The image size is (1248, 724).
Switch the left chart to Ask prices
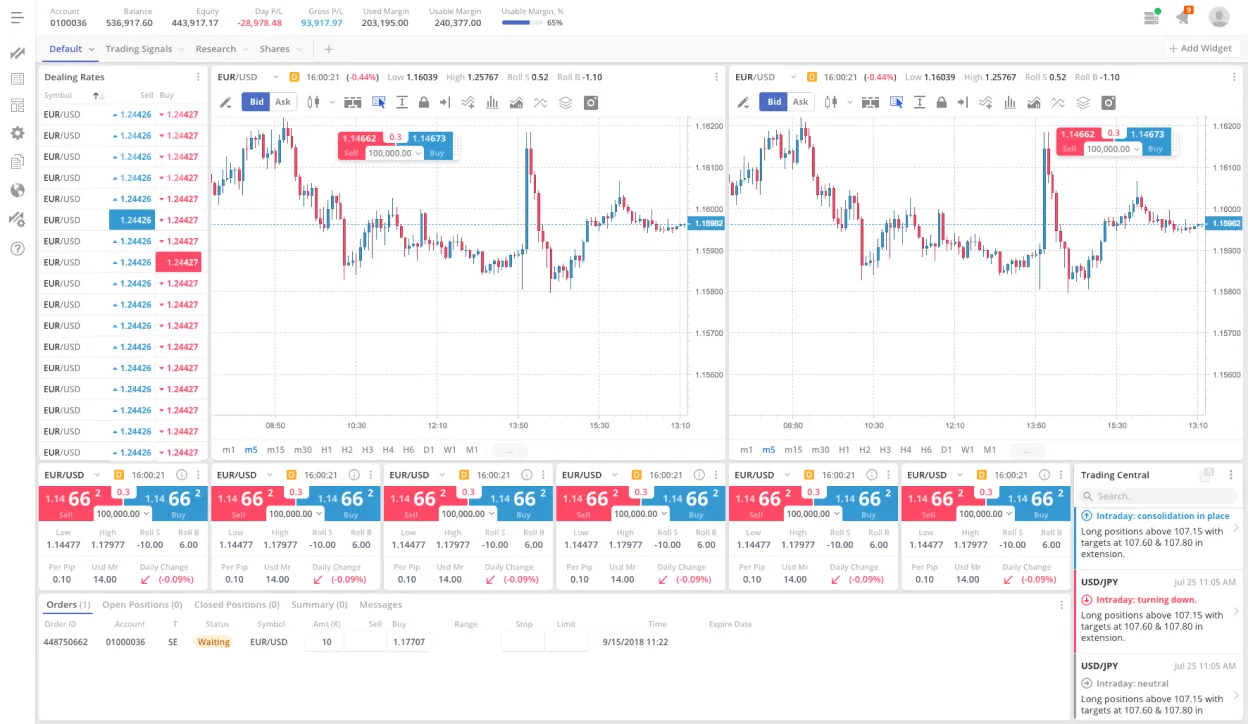click(x=283, y=101)
